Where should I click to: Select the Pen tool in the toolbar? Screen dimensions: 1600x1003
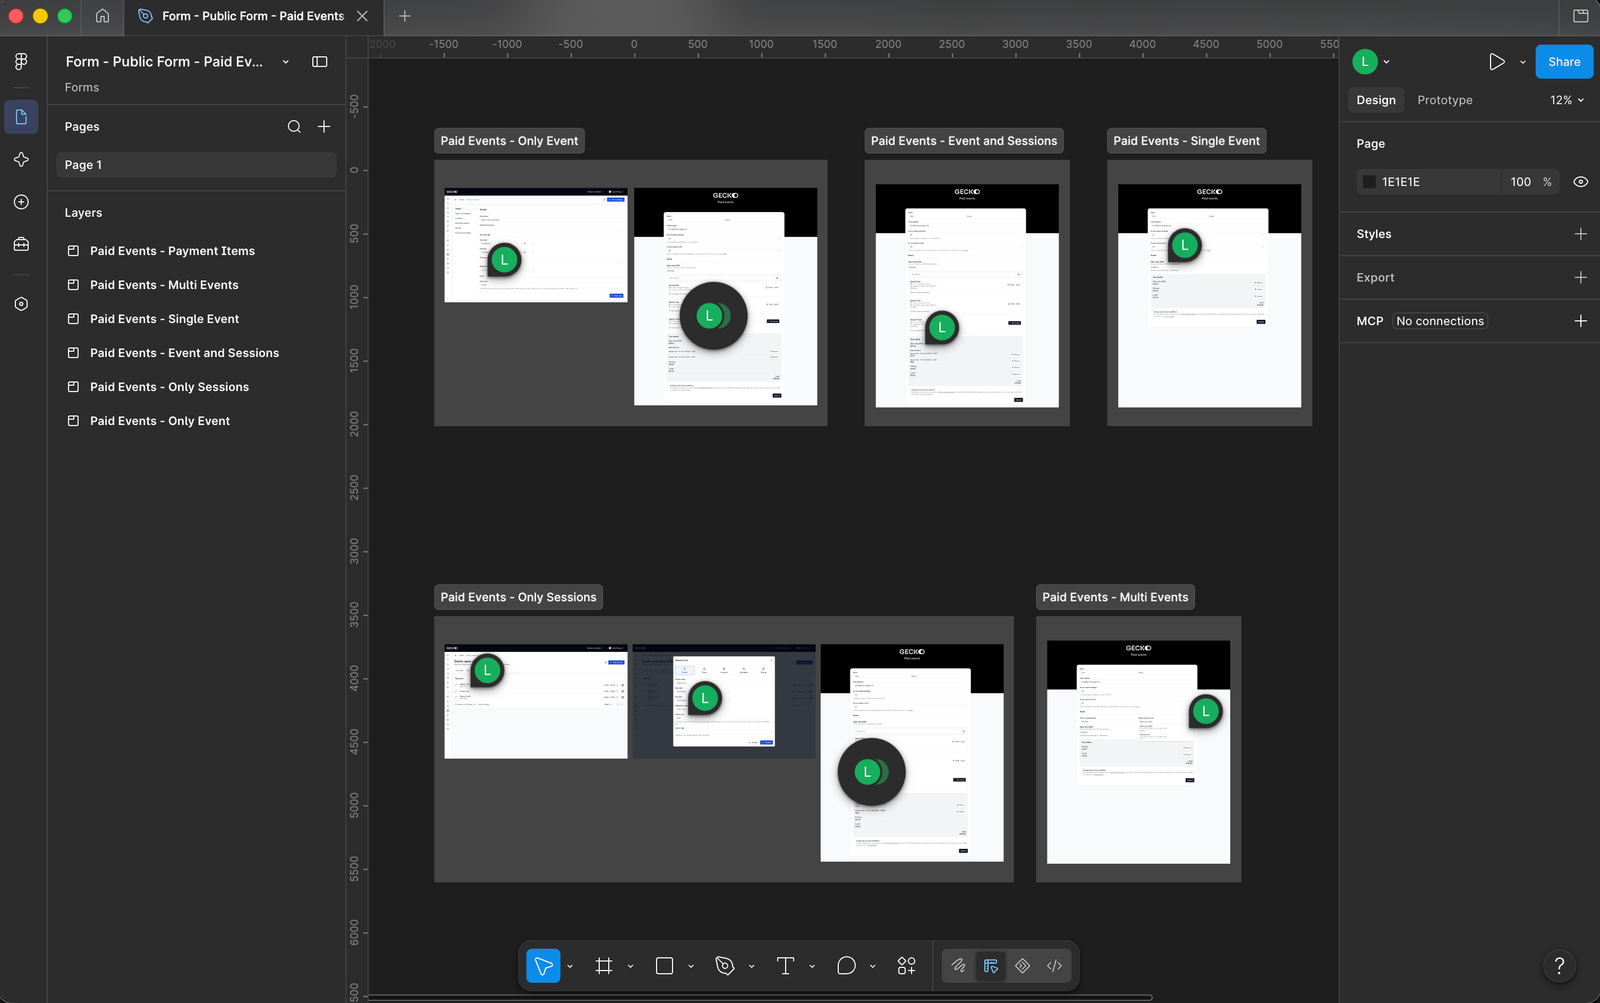click(725, 966)
